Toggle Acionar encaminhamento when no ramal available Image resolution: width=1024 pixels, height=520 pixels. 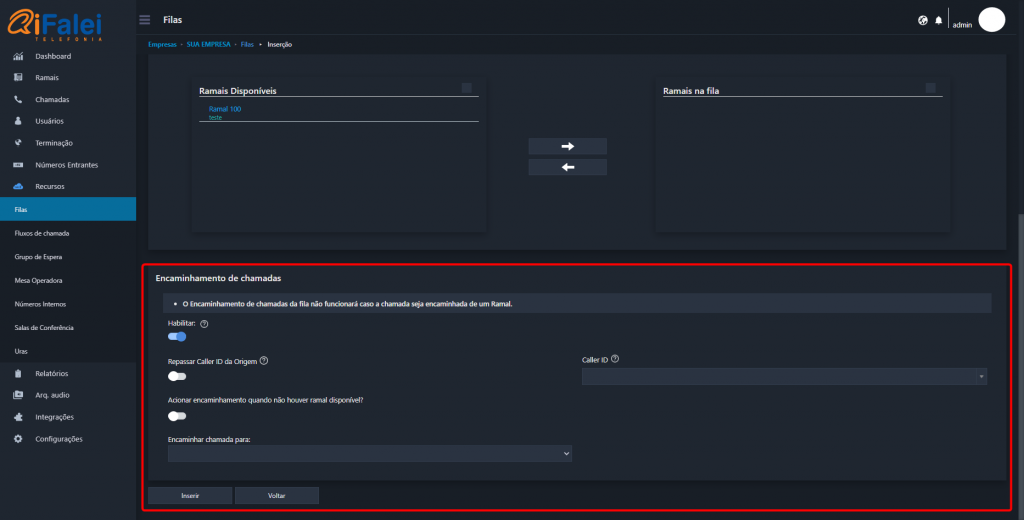point(177,416)
